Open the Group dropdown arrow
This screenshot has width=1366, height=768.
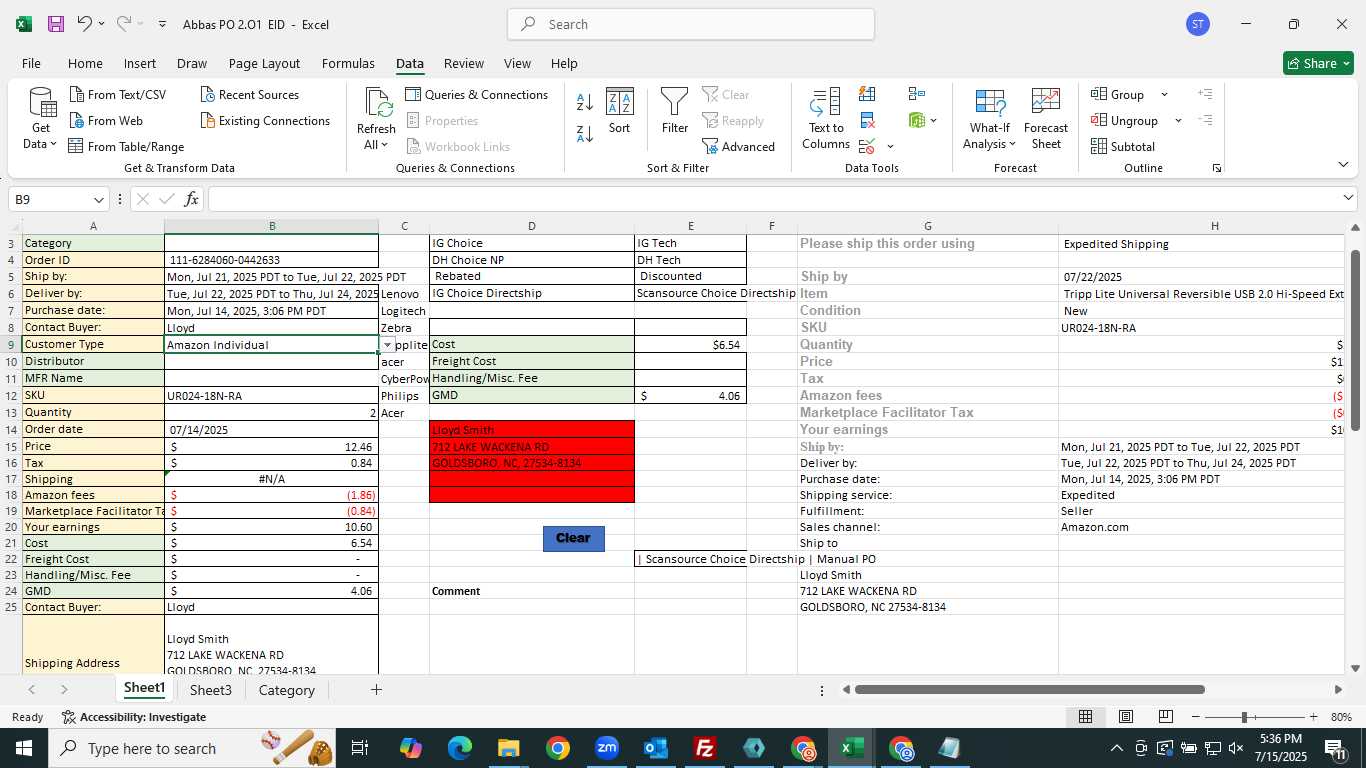coord(1164,94)
